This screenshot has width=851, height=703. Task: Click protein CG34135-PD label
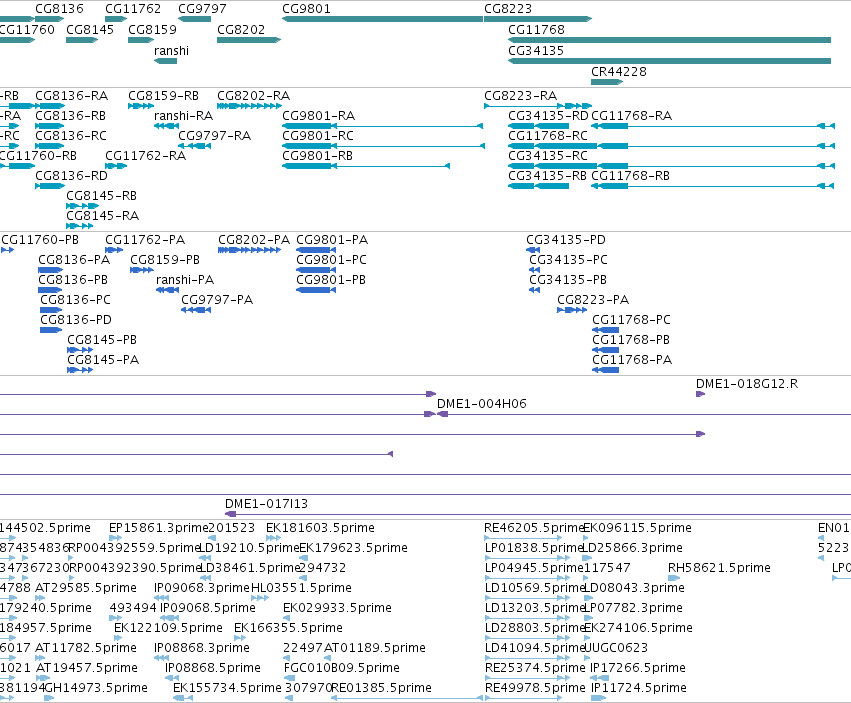566,240
